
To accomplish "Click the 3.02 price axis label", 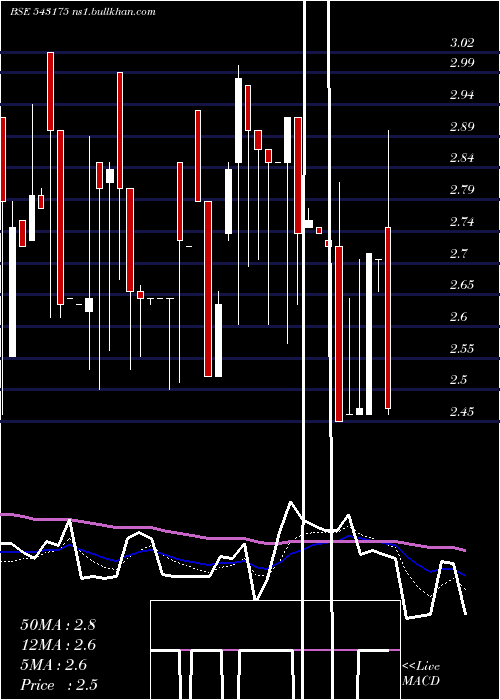I will coord(462,43).
